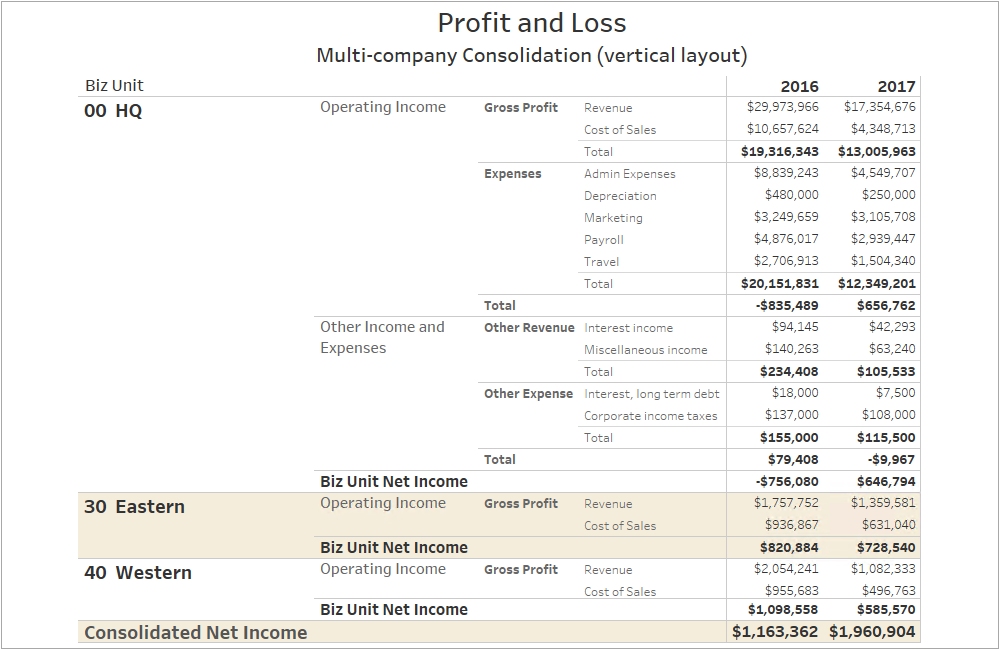The image size is (1000, 650).
Task: Click long term debt 2016 value $18,000
Action: 795,393
